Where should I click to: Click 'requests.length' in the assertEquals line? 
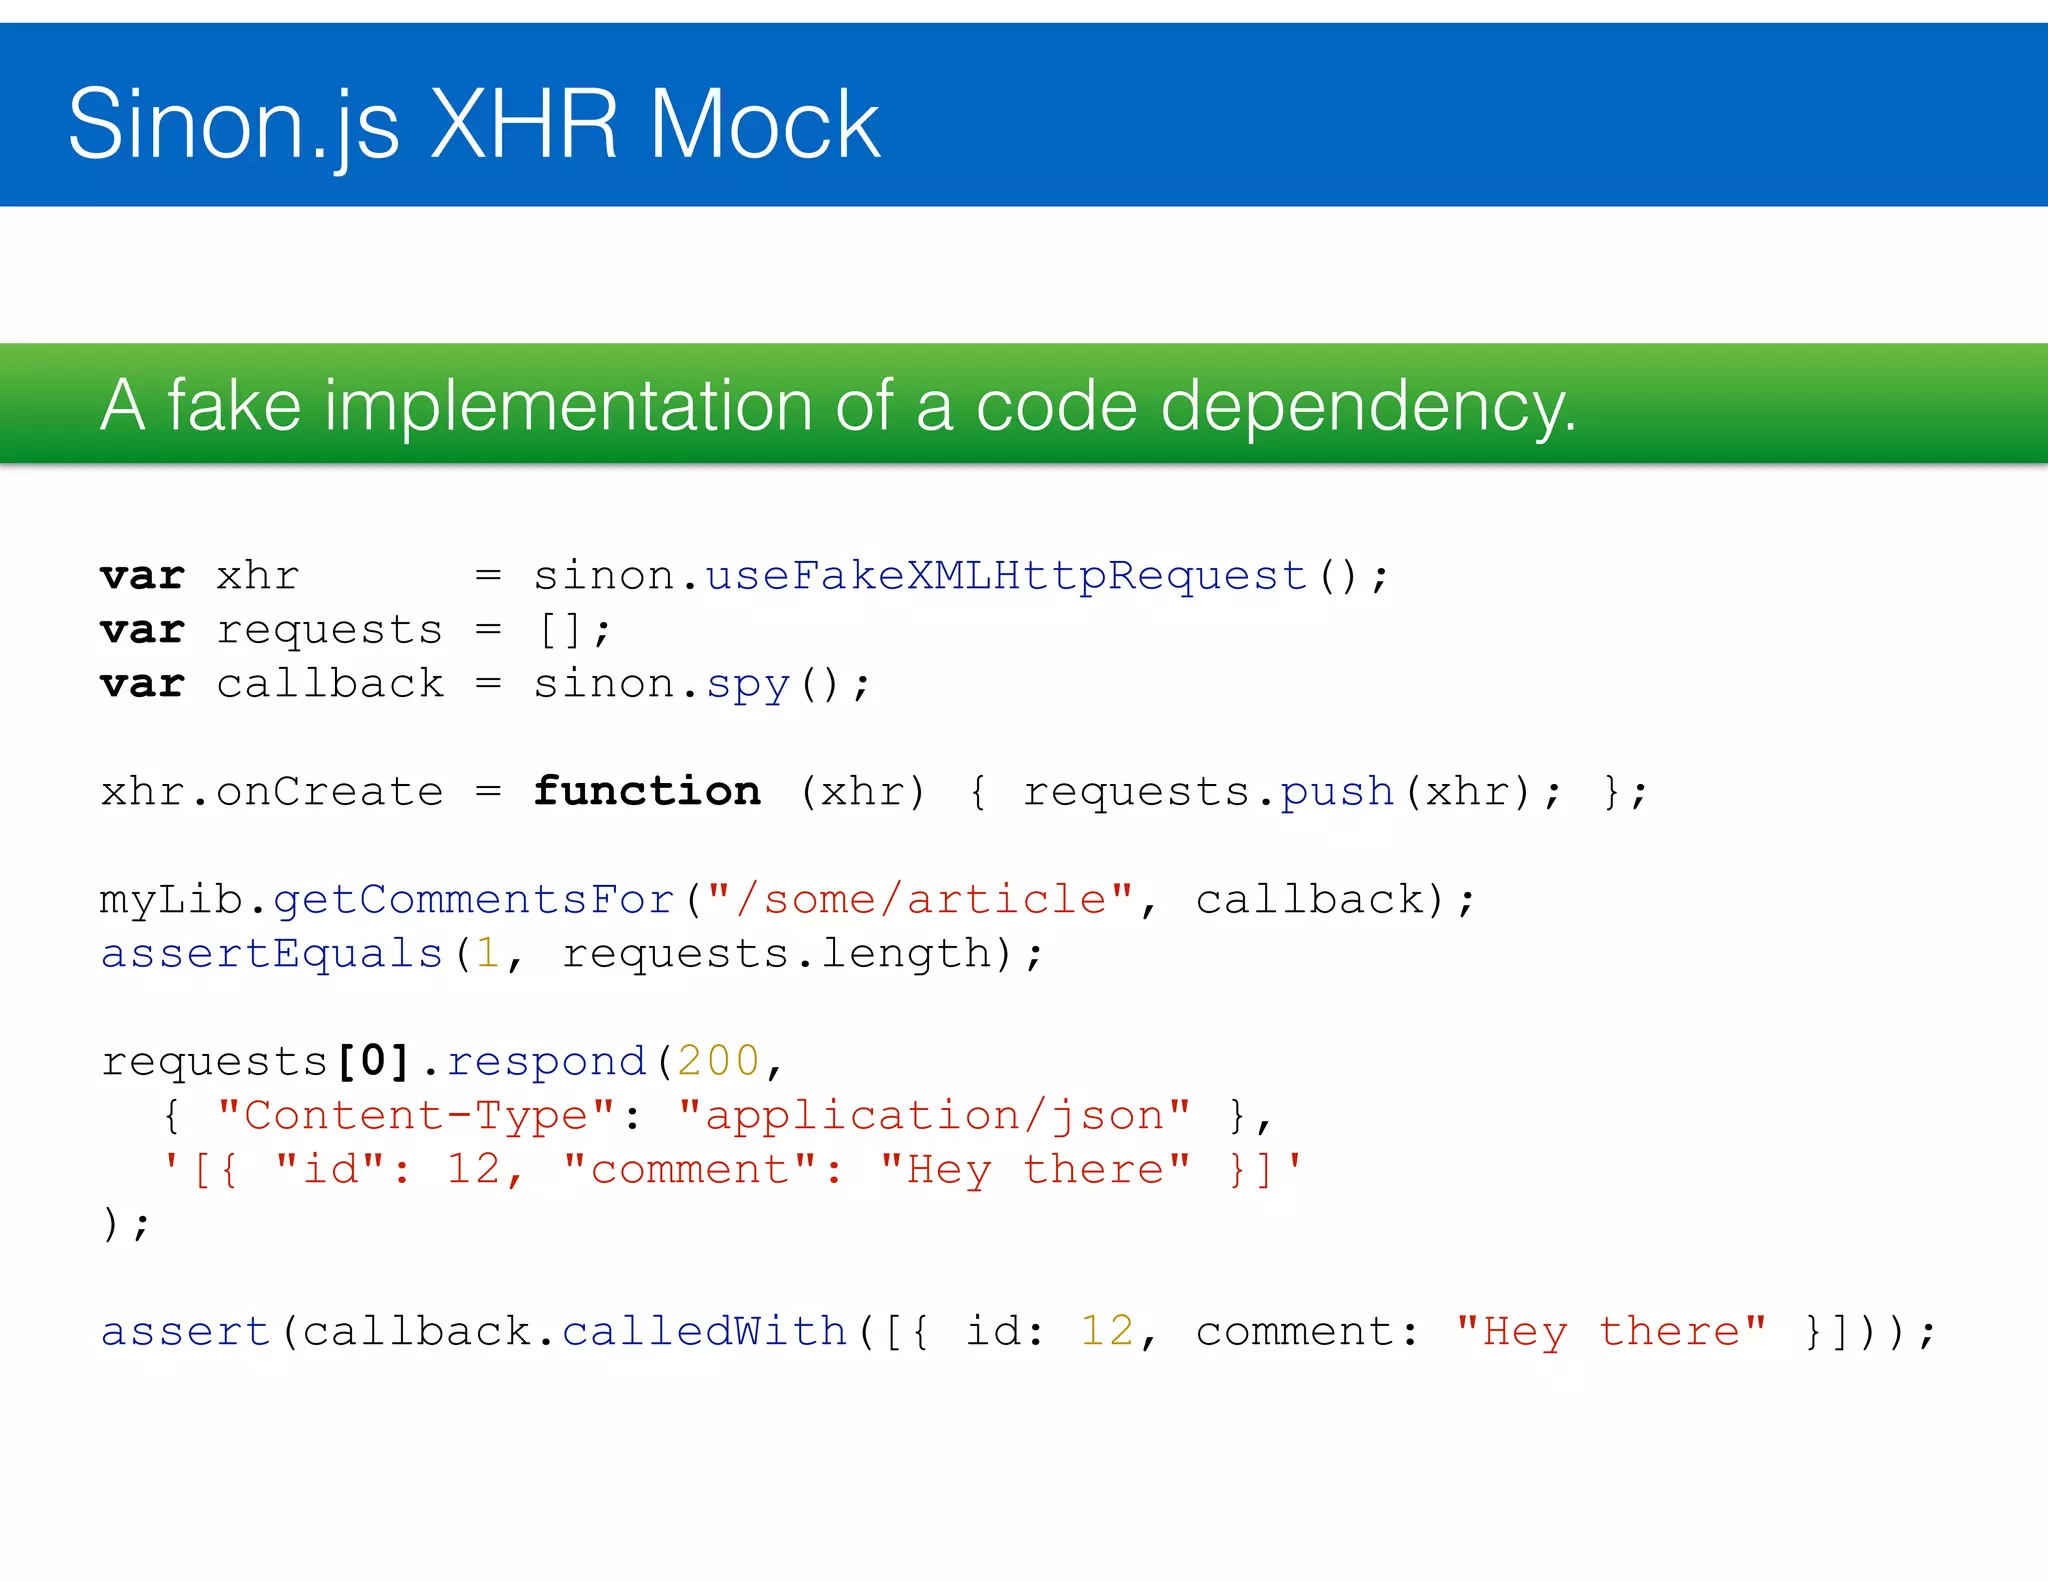[777, 954]
